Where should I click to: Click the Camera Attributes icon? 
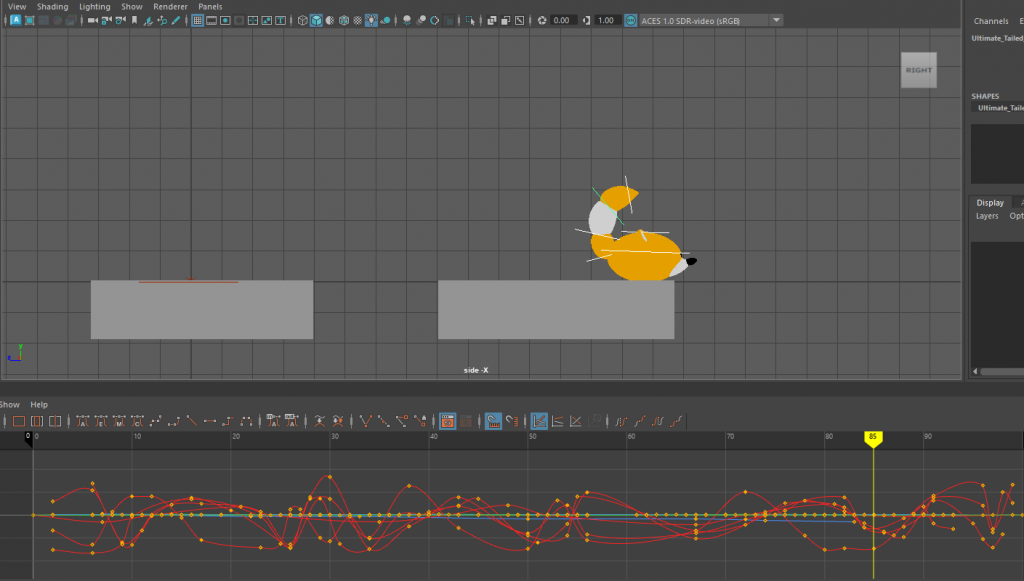[120, 20]
